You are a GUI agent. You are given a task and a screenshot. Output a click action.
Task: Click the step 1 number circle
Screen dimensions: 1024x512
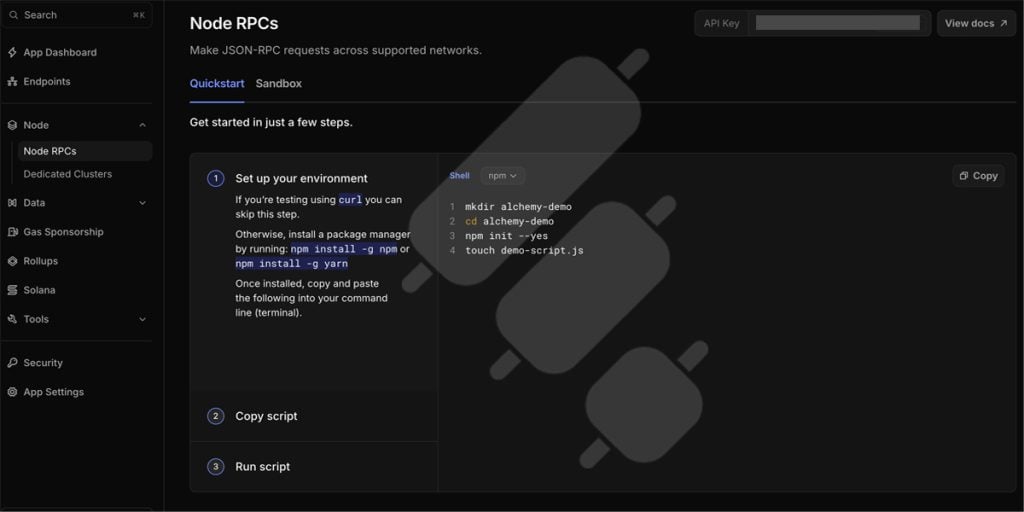click(216, 178)
